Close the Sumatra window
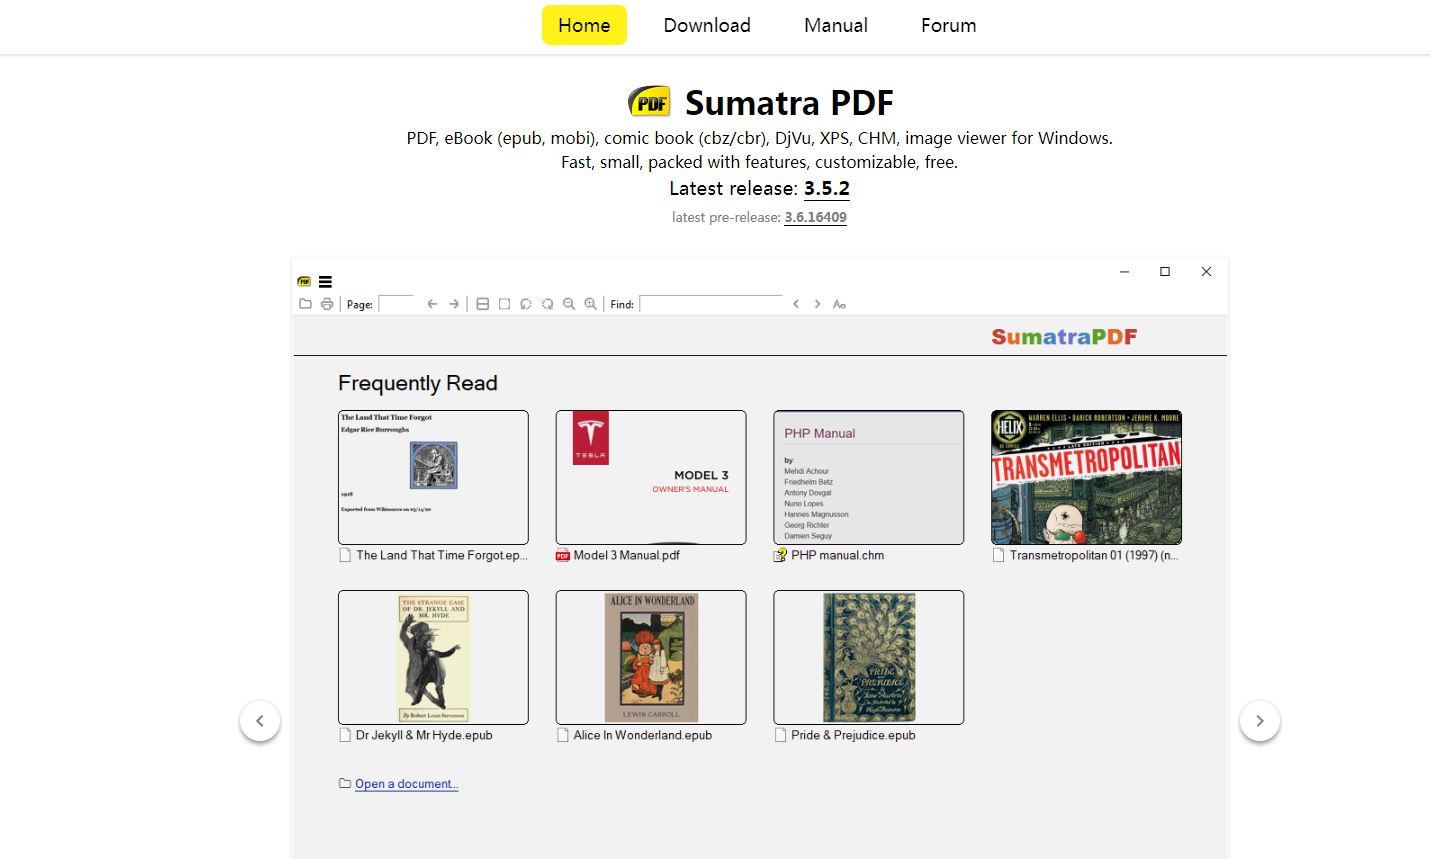The width and height of the screenshot is (1430, 859). pos(1206,272)
